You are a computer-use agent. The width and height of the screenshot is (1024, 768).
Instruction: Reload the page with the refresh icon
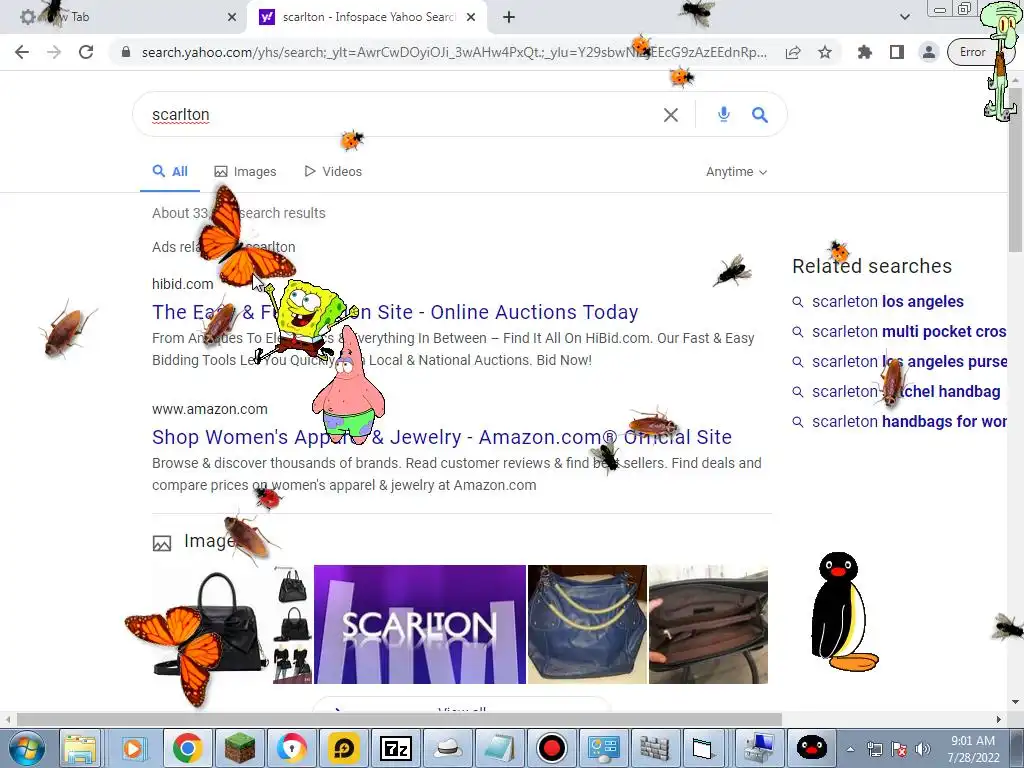coord(86,52)
